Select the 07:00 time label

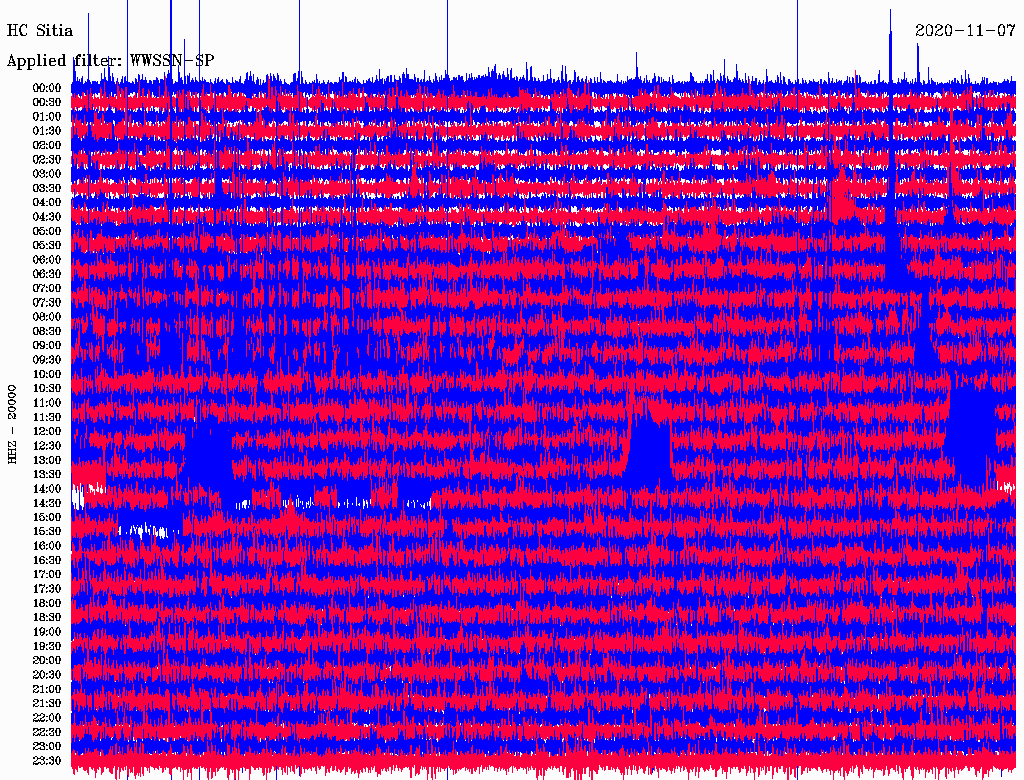coord(47,289)
